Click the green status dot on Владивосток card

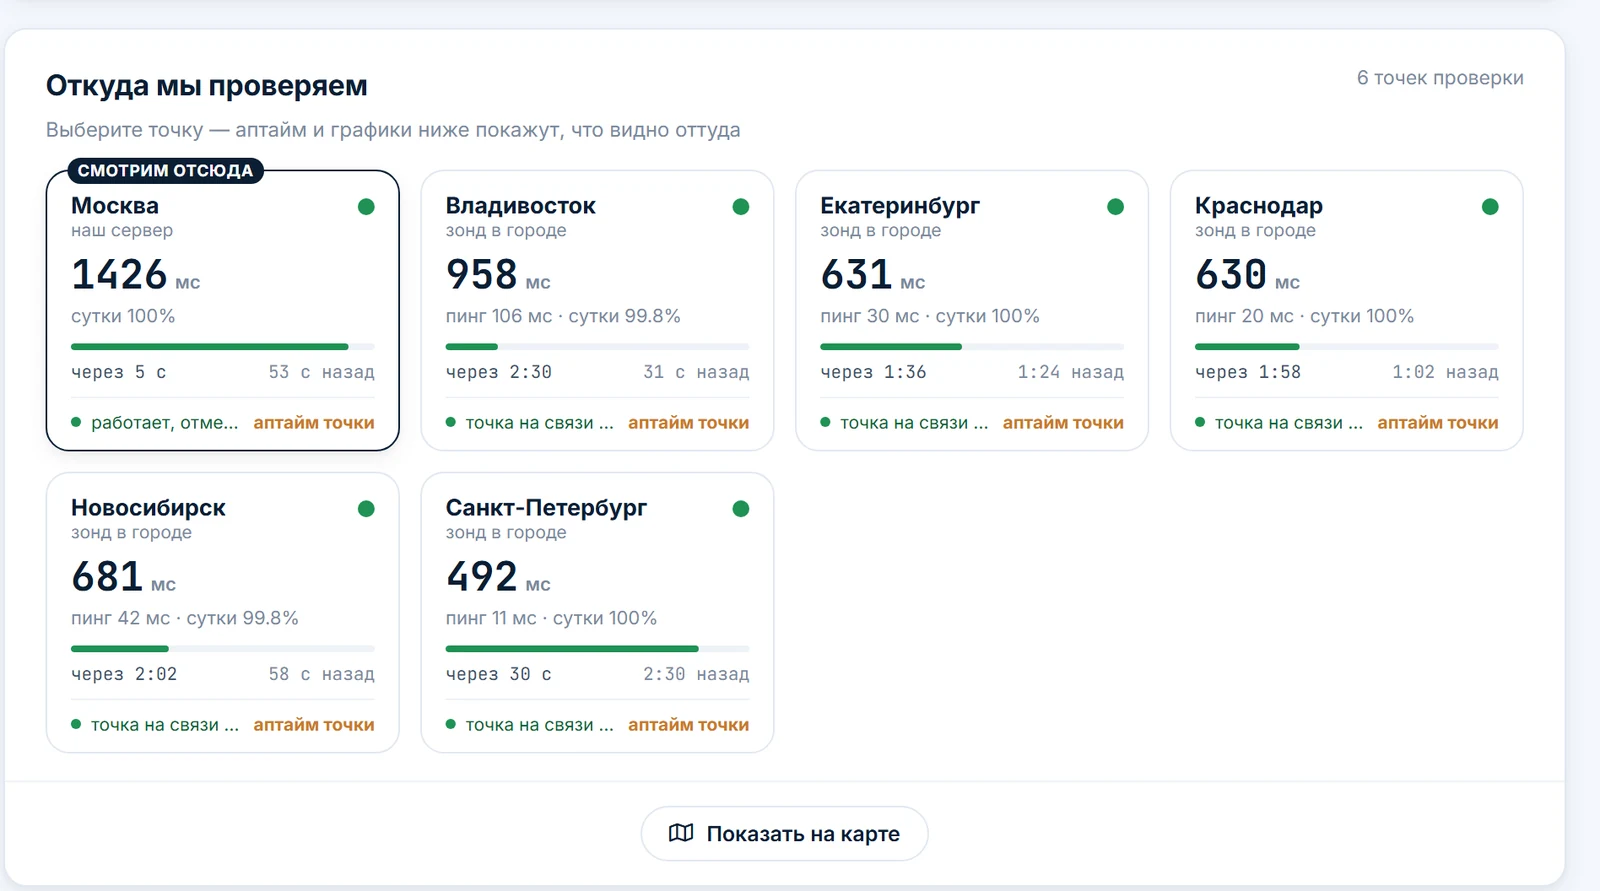coord(741,207)
